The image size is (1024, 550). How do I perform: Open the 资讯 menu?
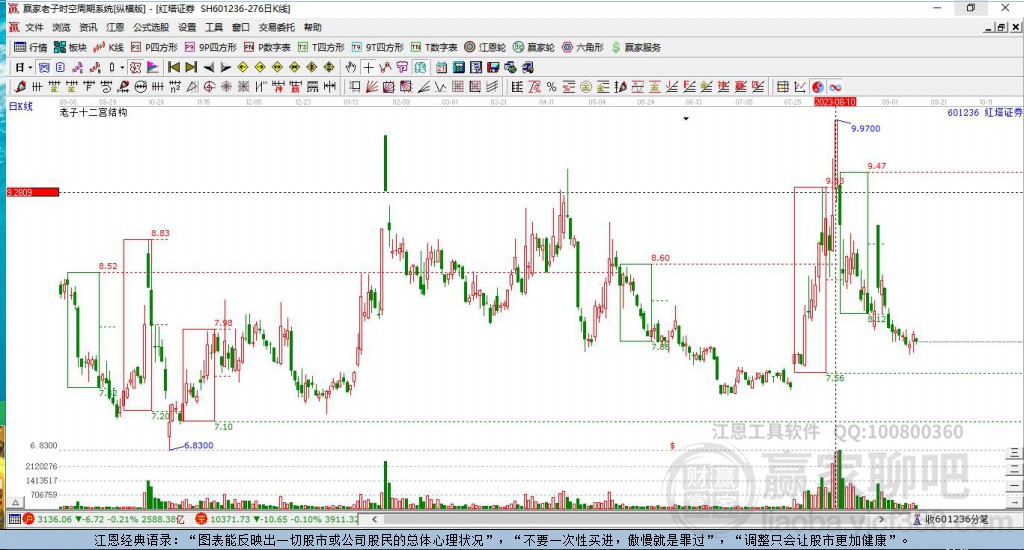88,27
